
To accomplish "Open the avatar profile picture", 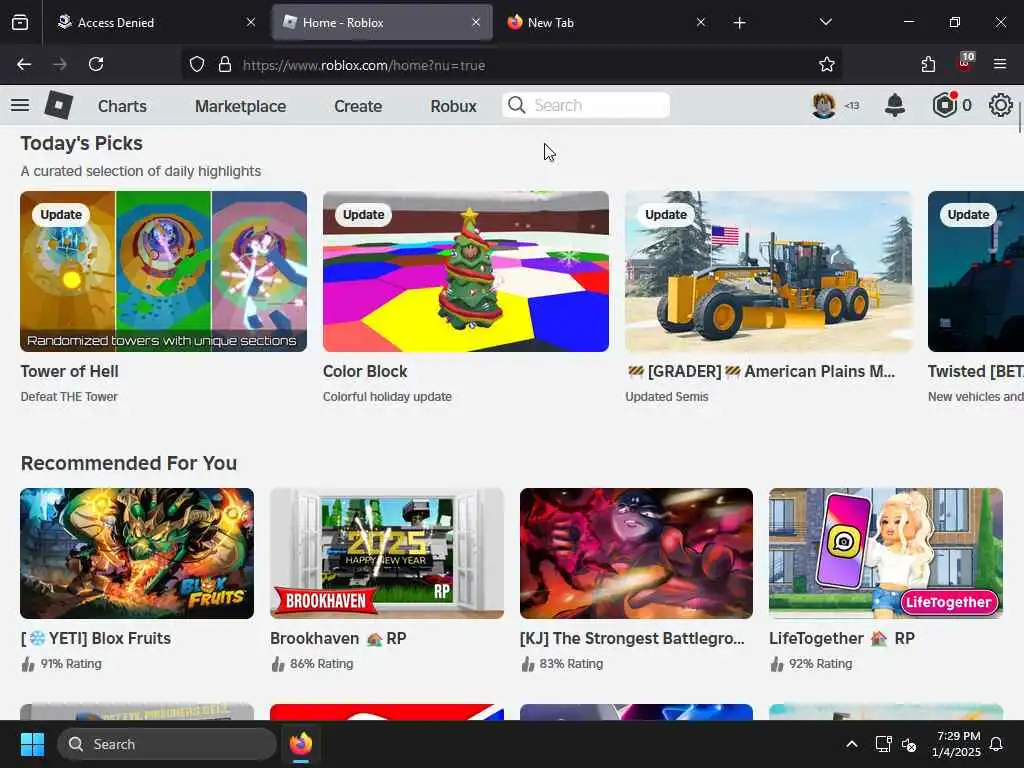I will pos(824,105).
